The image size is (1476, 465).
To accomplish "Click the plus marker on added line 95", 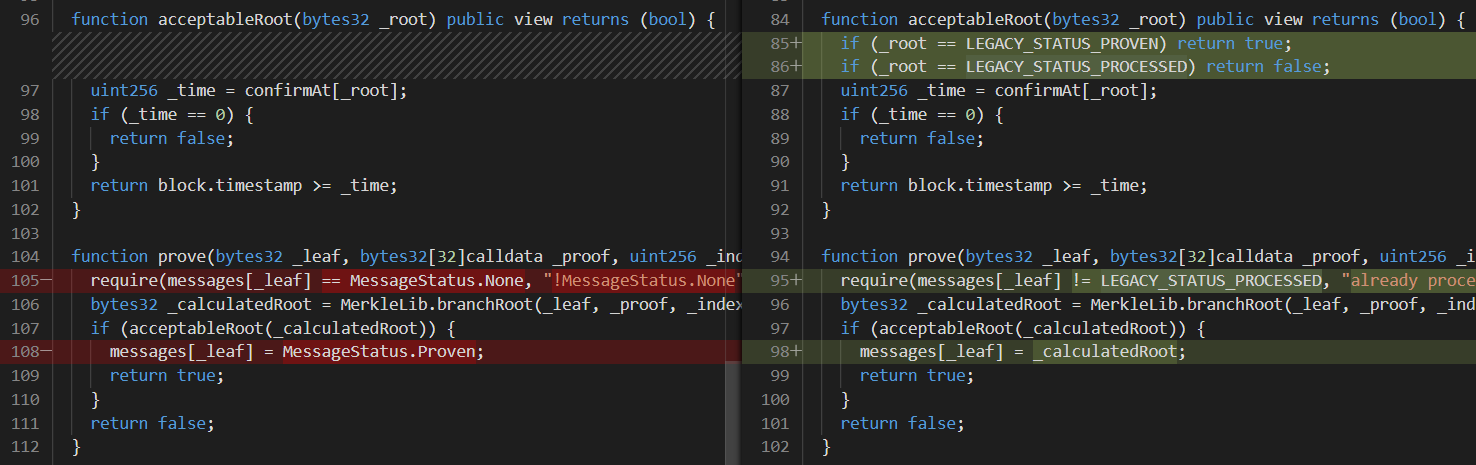I will 797,280.
